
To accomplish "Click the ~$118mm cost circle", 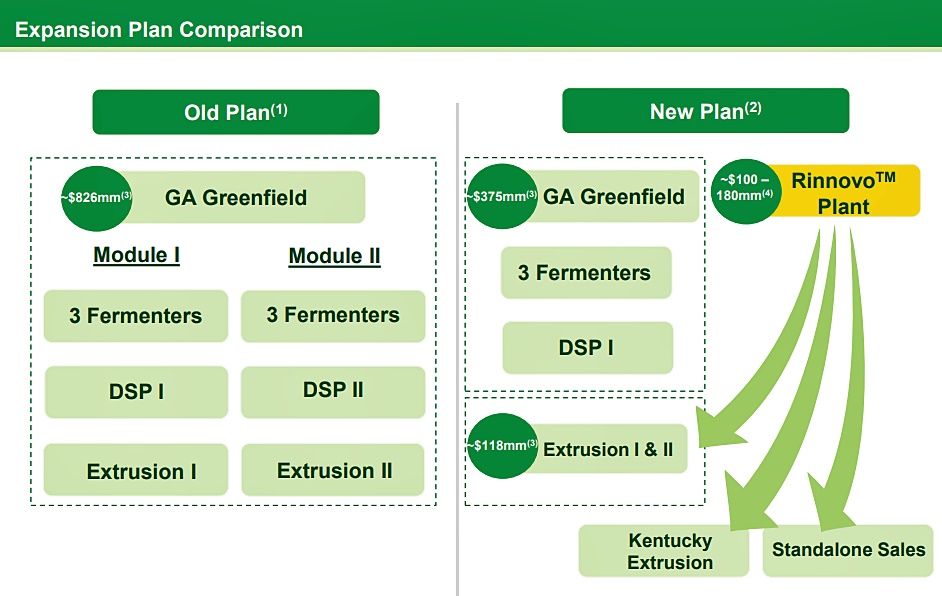I will [503, 446].
